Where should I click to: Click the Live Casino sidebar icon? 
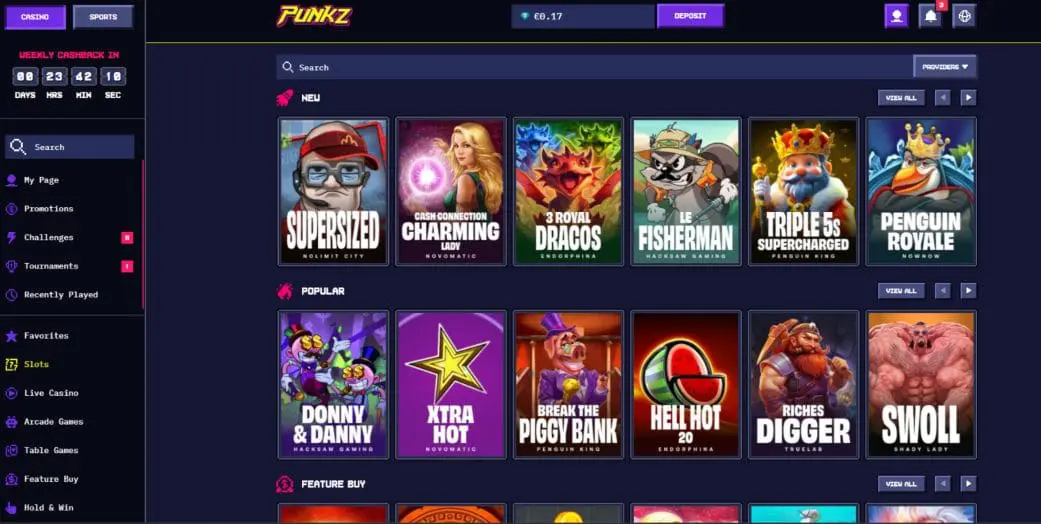point(11,393)
